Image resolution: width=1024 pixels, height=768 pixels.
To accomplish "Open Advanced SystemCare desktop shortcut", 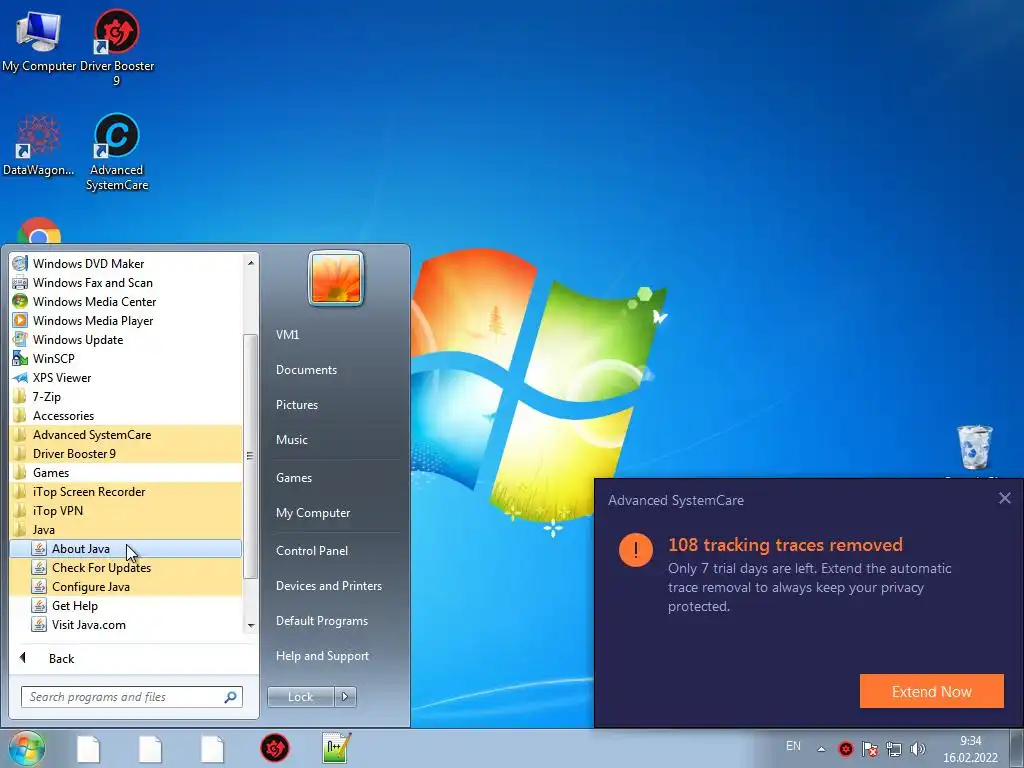I will (117, 152).
